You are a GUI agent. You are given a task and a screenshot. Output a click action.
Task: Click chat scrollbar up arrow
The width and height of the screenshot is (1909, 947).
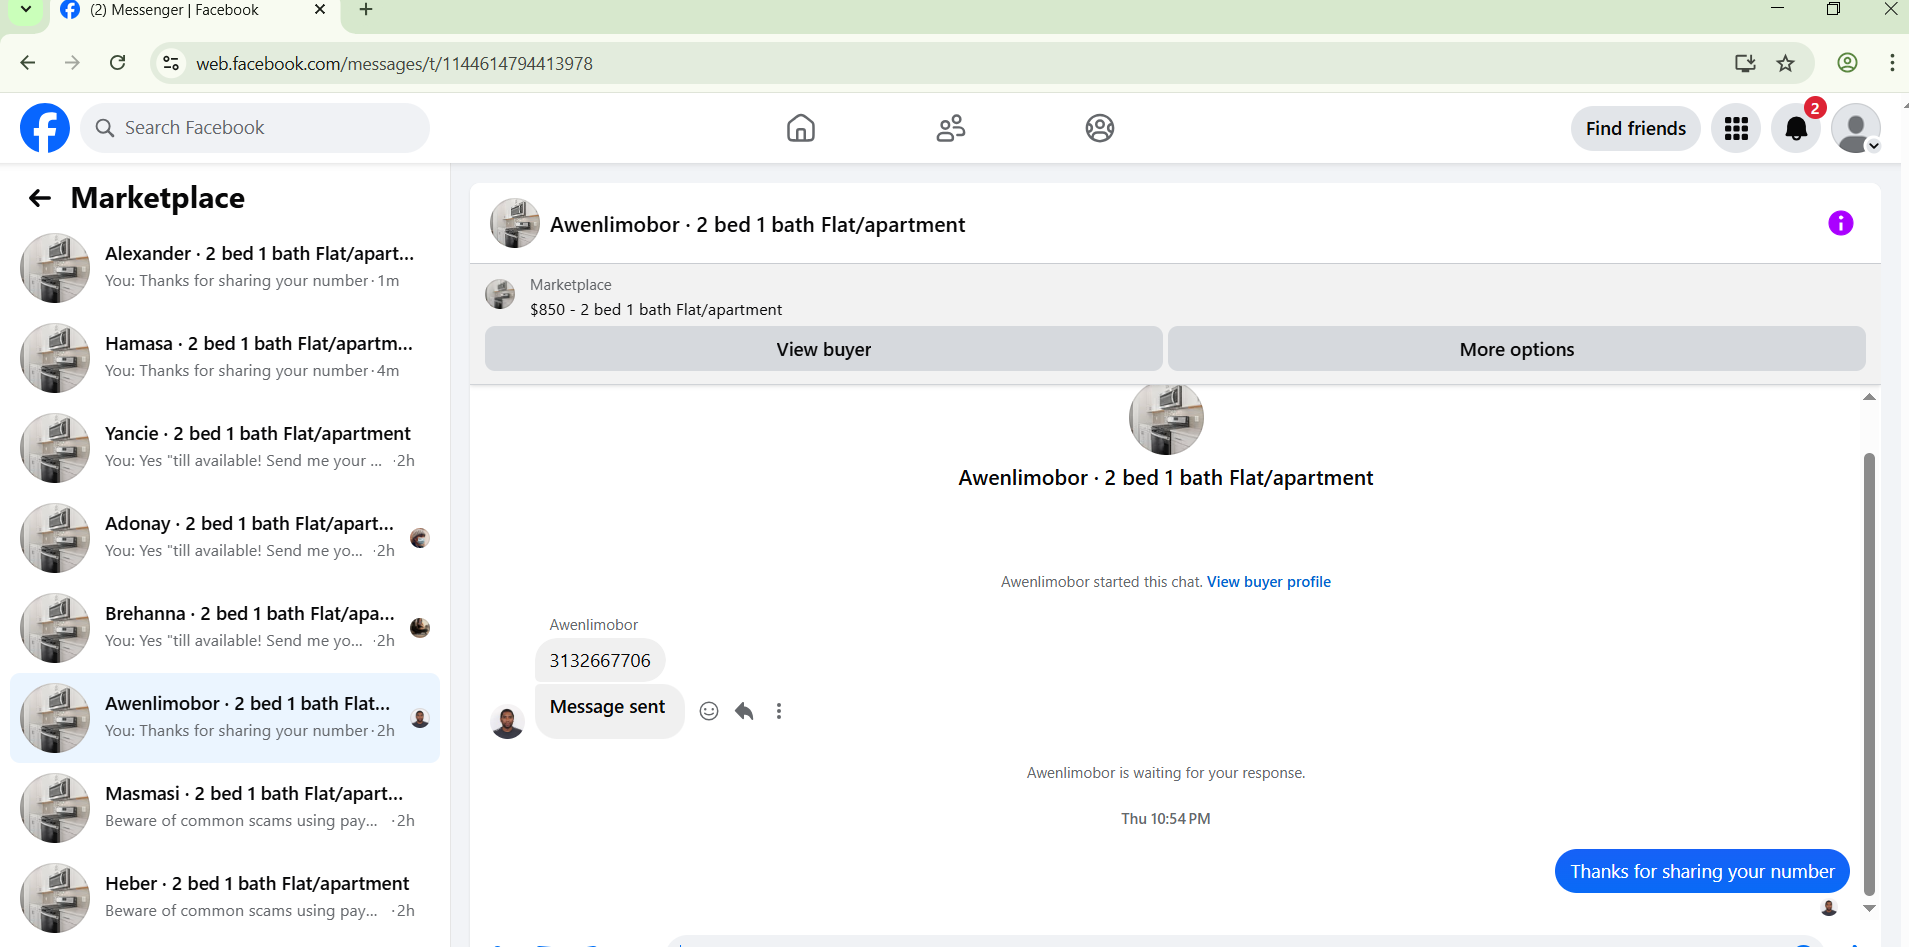tap(1869, 397)
